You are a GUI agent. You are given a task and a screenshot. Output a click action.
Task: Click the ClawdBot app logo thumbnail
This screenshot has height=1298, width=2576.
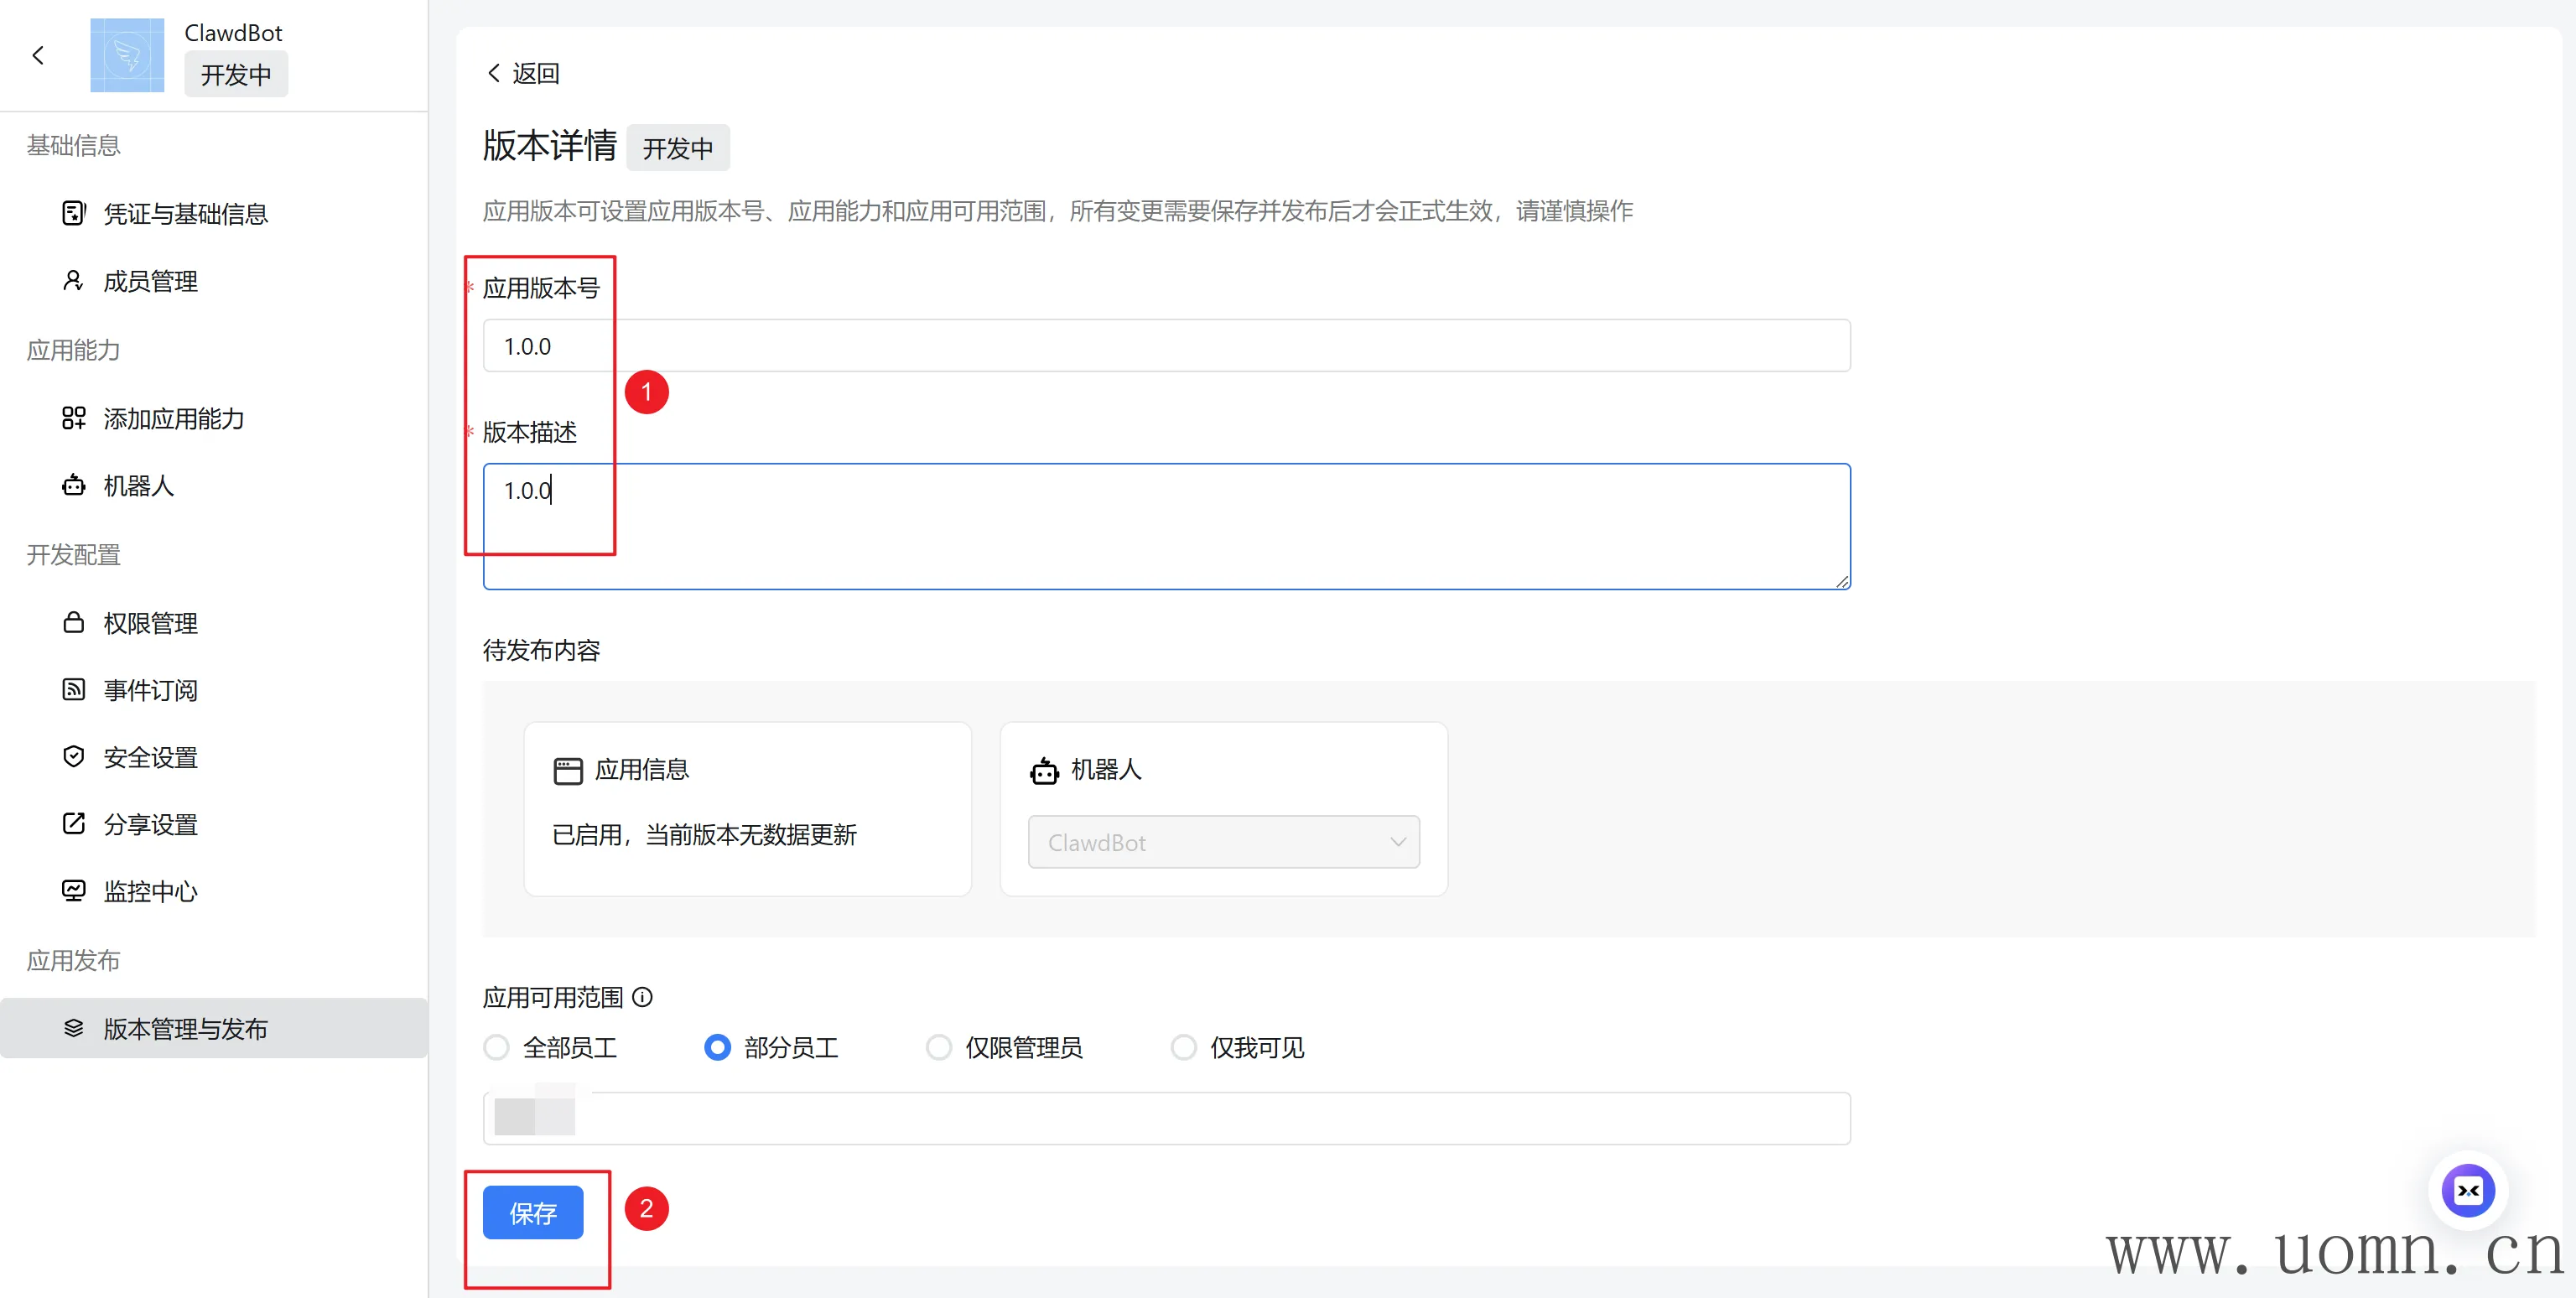[127, 55]
